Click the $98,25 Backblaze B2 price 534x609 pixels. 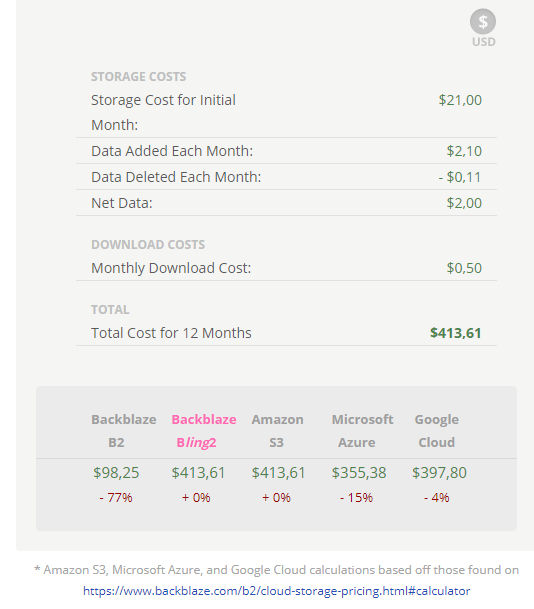pyautogui.click(x=116, y=473)
